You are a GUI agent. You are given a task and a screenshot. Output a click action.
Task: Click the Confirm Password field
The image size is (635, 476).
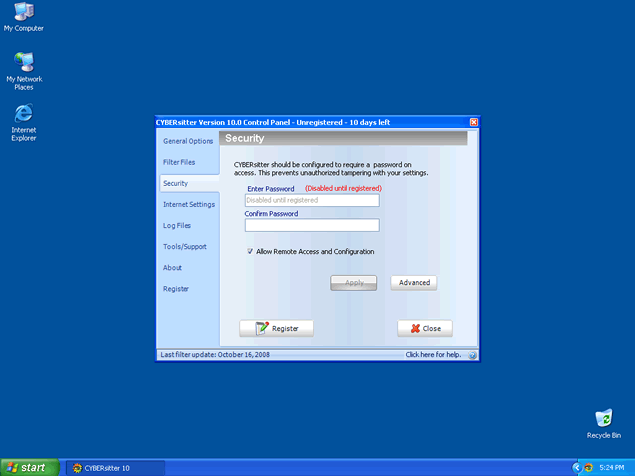point(312,225)
